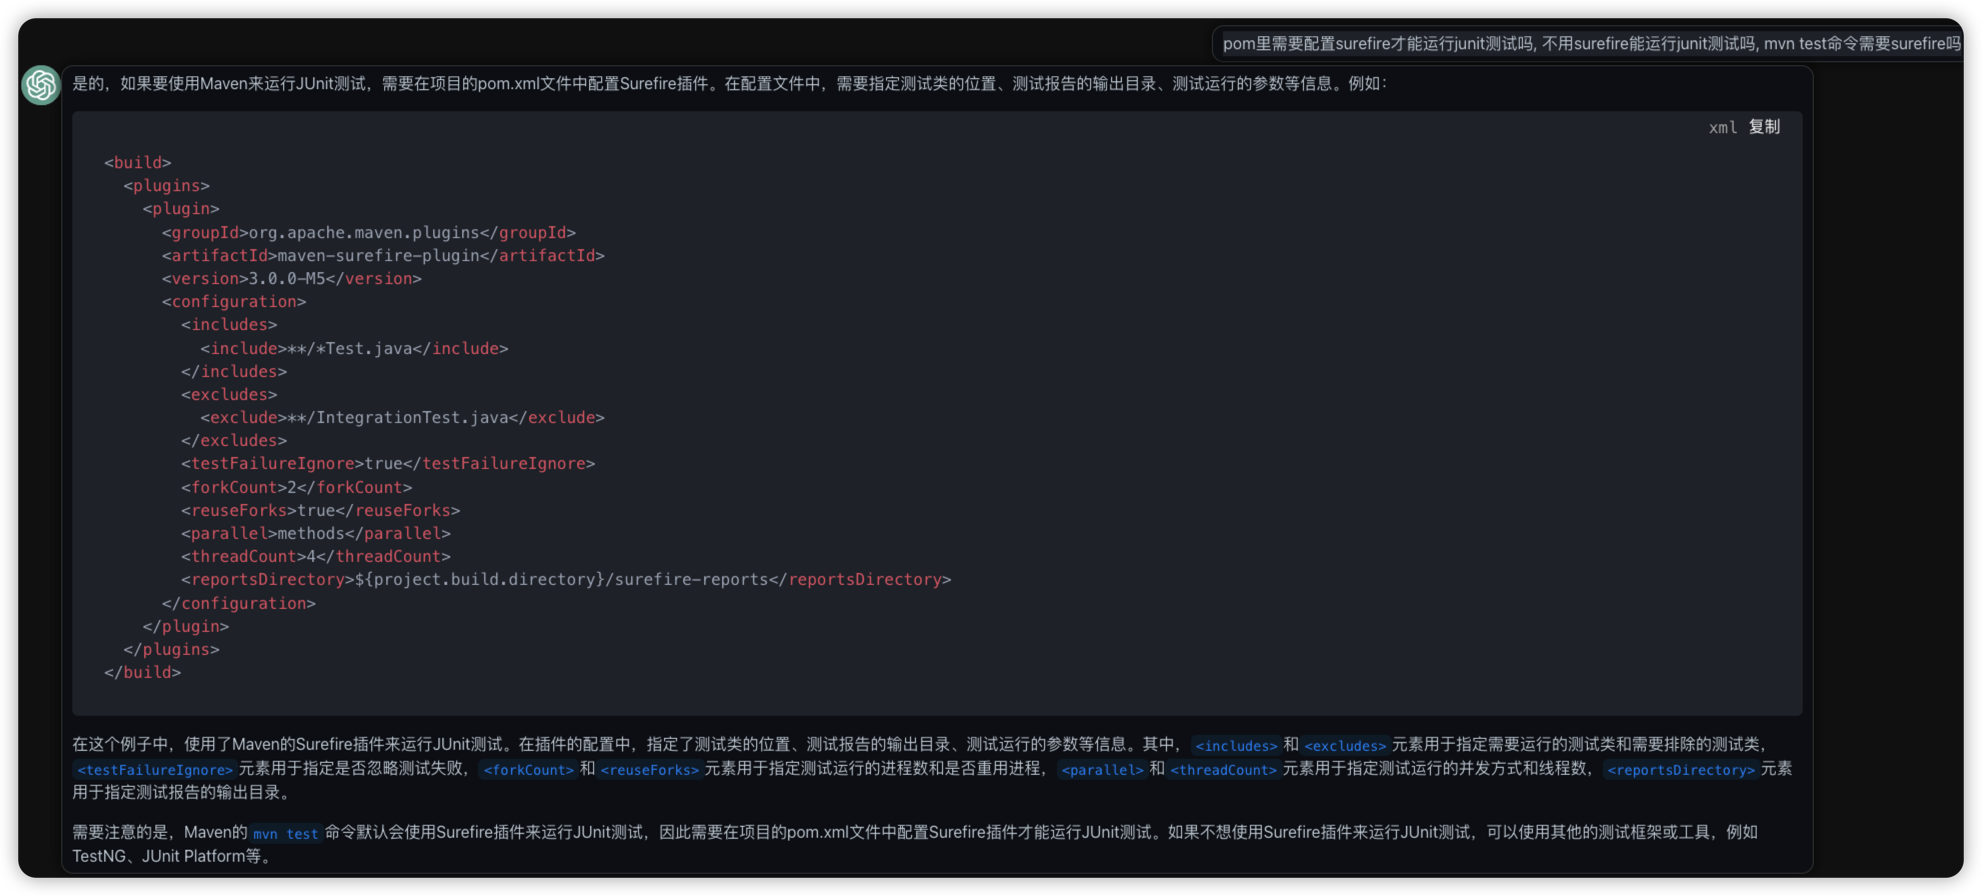Click the inline <forkCount> tag in explanation
1982x896 pixels.
[x=528, y=770]
